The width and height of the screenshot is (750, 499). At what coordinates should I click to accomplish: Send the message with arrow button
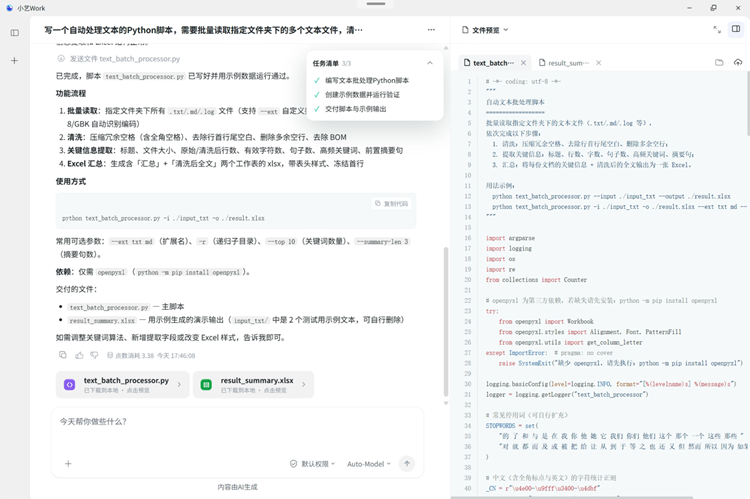click(407, 463)
